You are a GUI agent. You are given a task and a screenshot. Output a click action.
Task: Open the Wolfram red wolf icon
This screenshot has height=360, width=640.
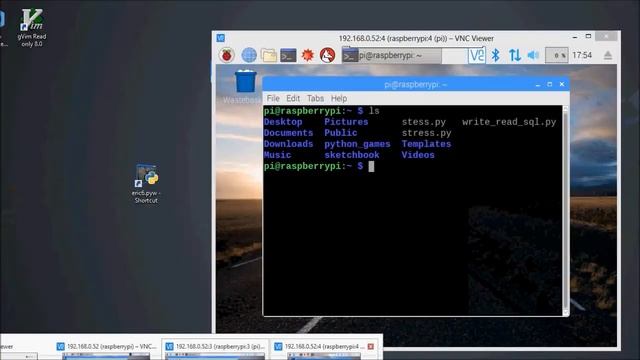pos(327,55)
